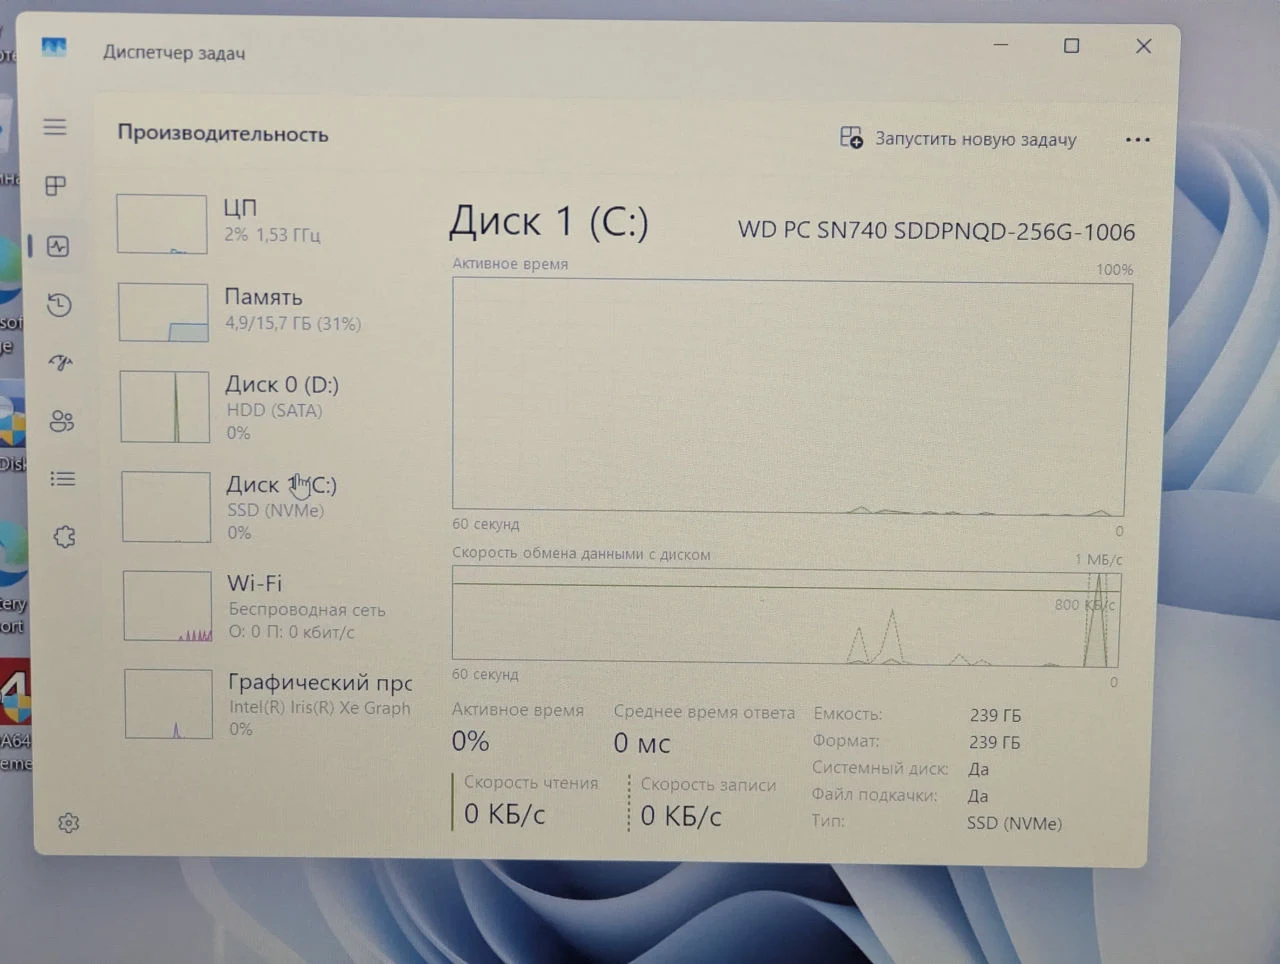Image resolution: width=1280 pixels, height=964 pixels.
Task: Open Task Manager settings gear
Action: 68,823
